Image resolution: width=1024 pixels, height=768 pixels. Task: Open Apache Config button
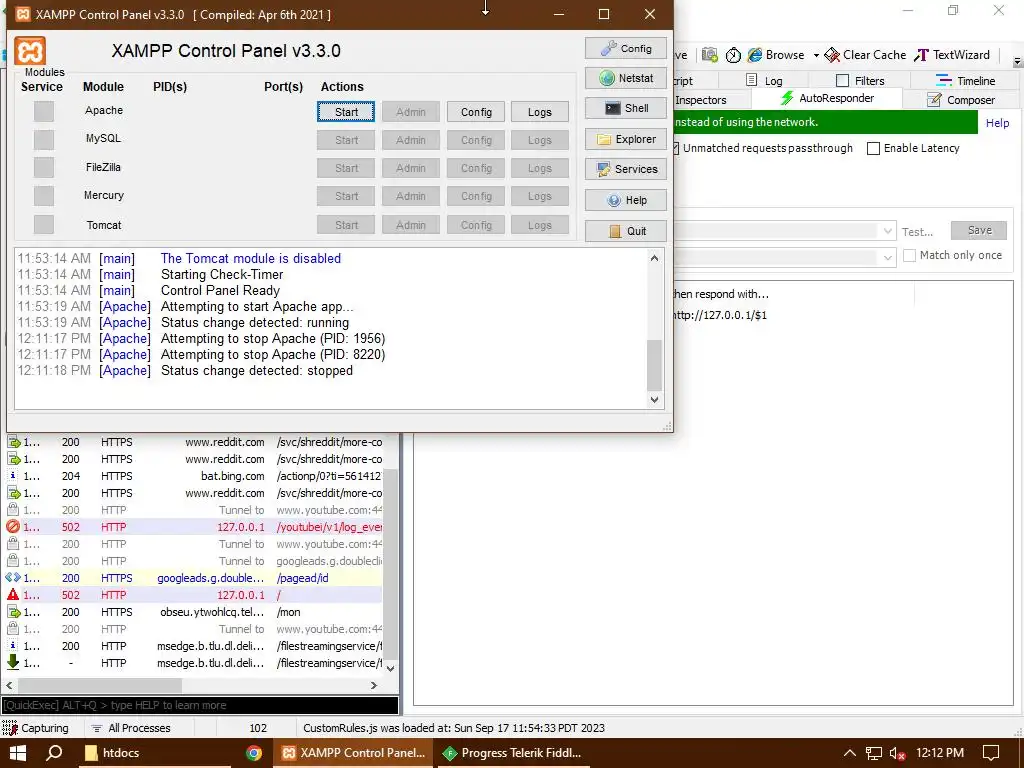(x=476, y=112)
